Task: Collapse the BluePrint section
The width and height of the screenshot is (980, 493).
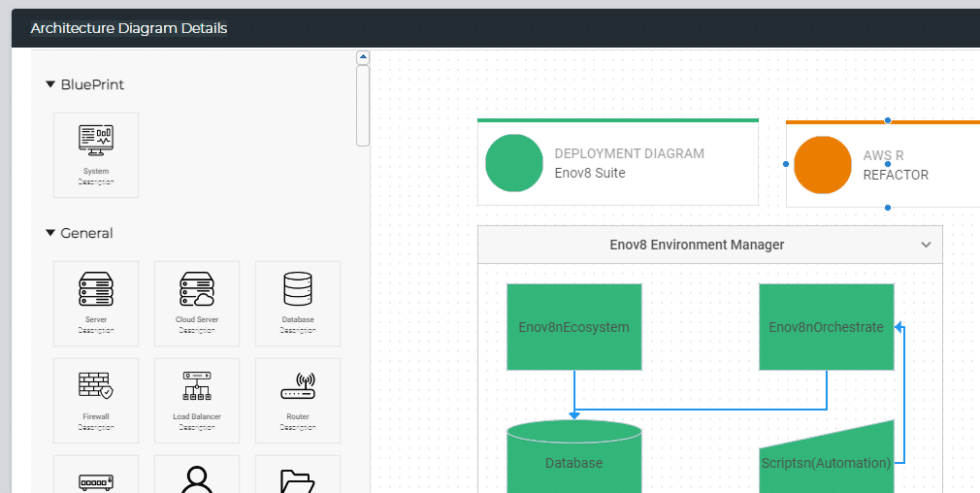Action: click(x=51, y=85)
